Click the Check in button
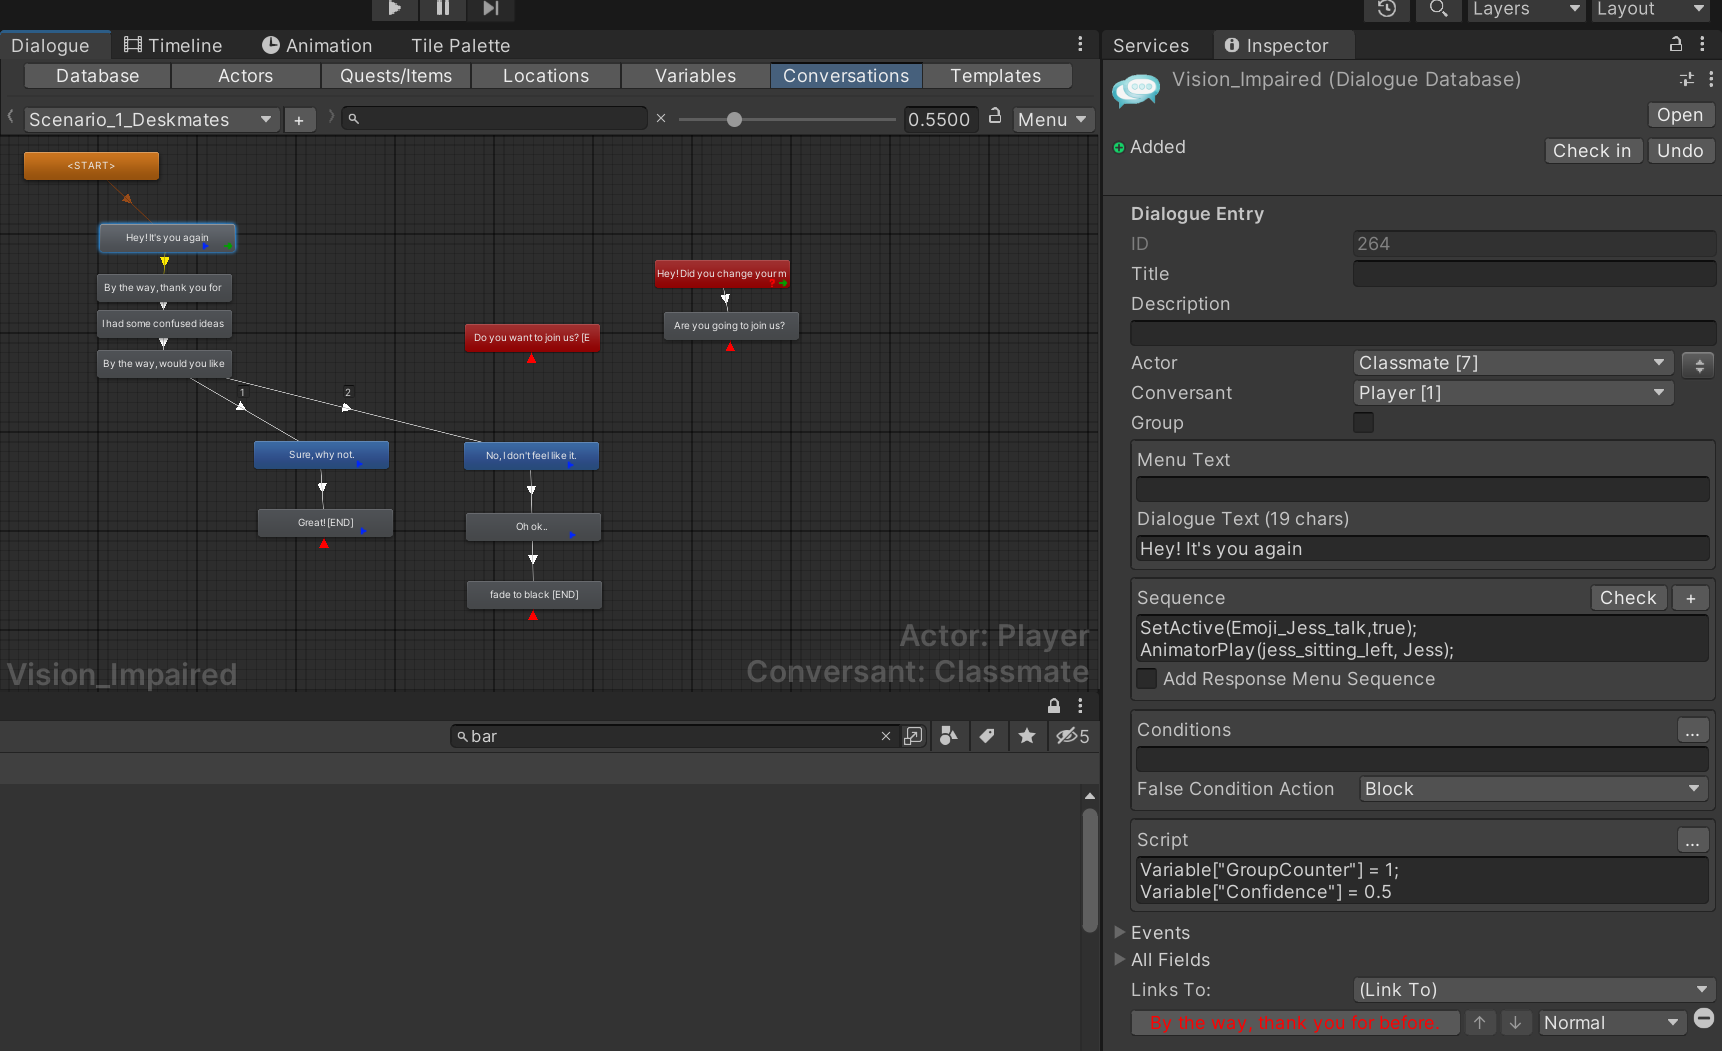Viewport: 1722px width, 1051px height. pos(1592,151)
